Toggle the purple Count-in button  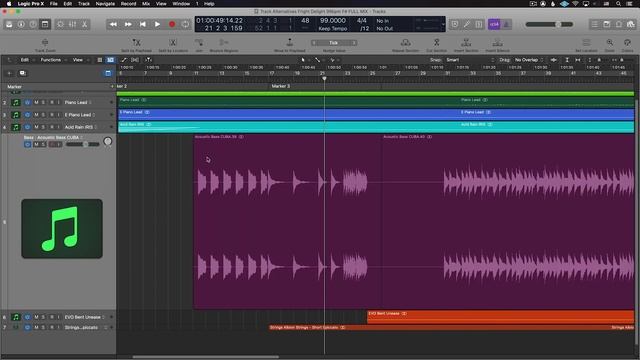(494, 24)
